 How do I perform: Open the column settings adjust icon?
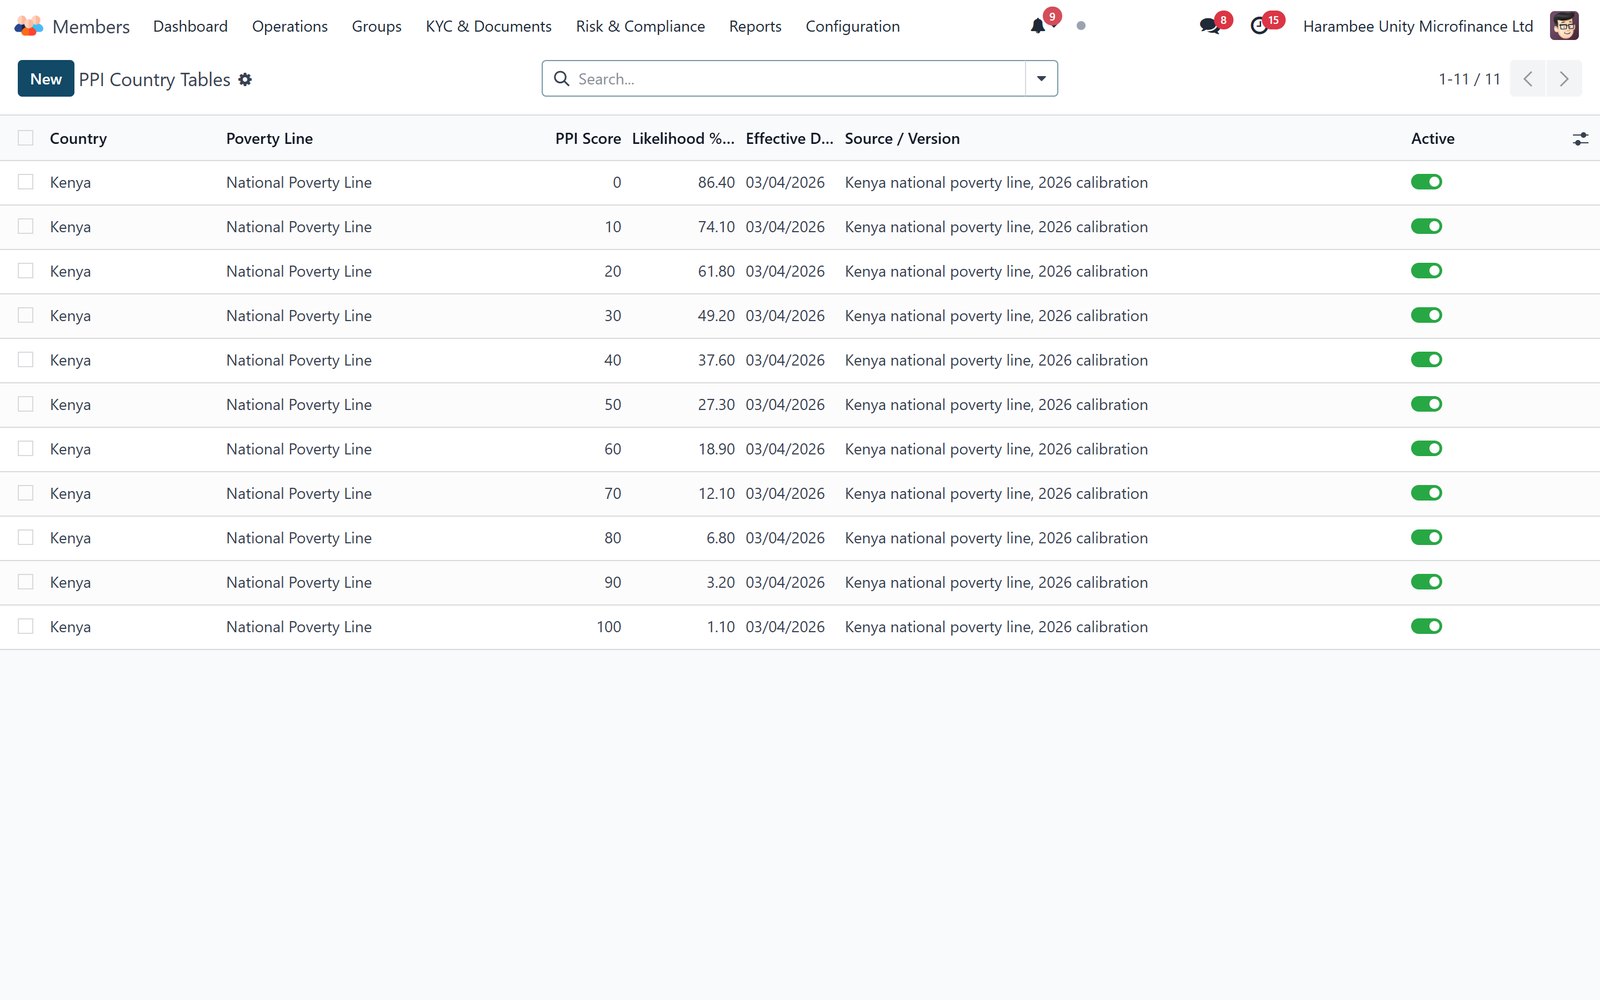1580,139
